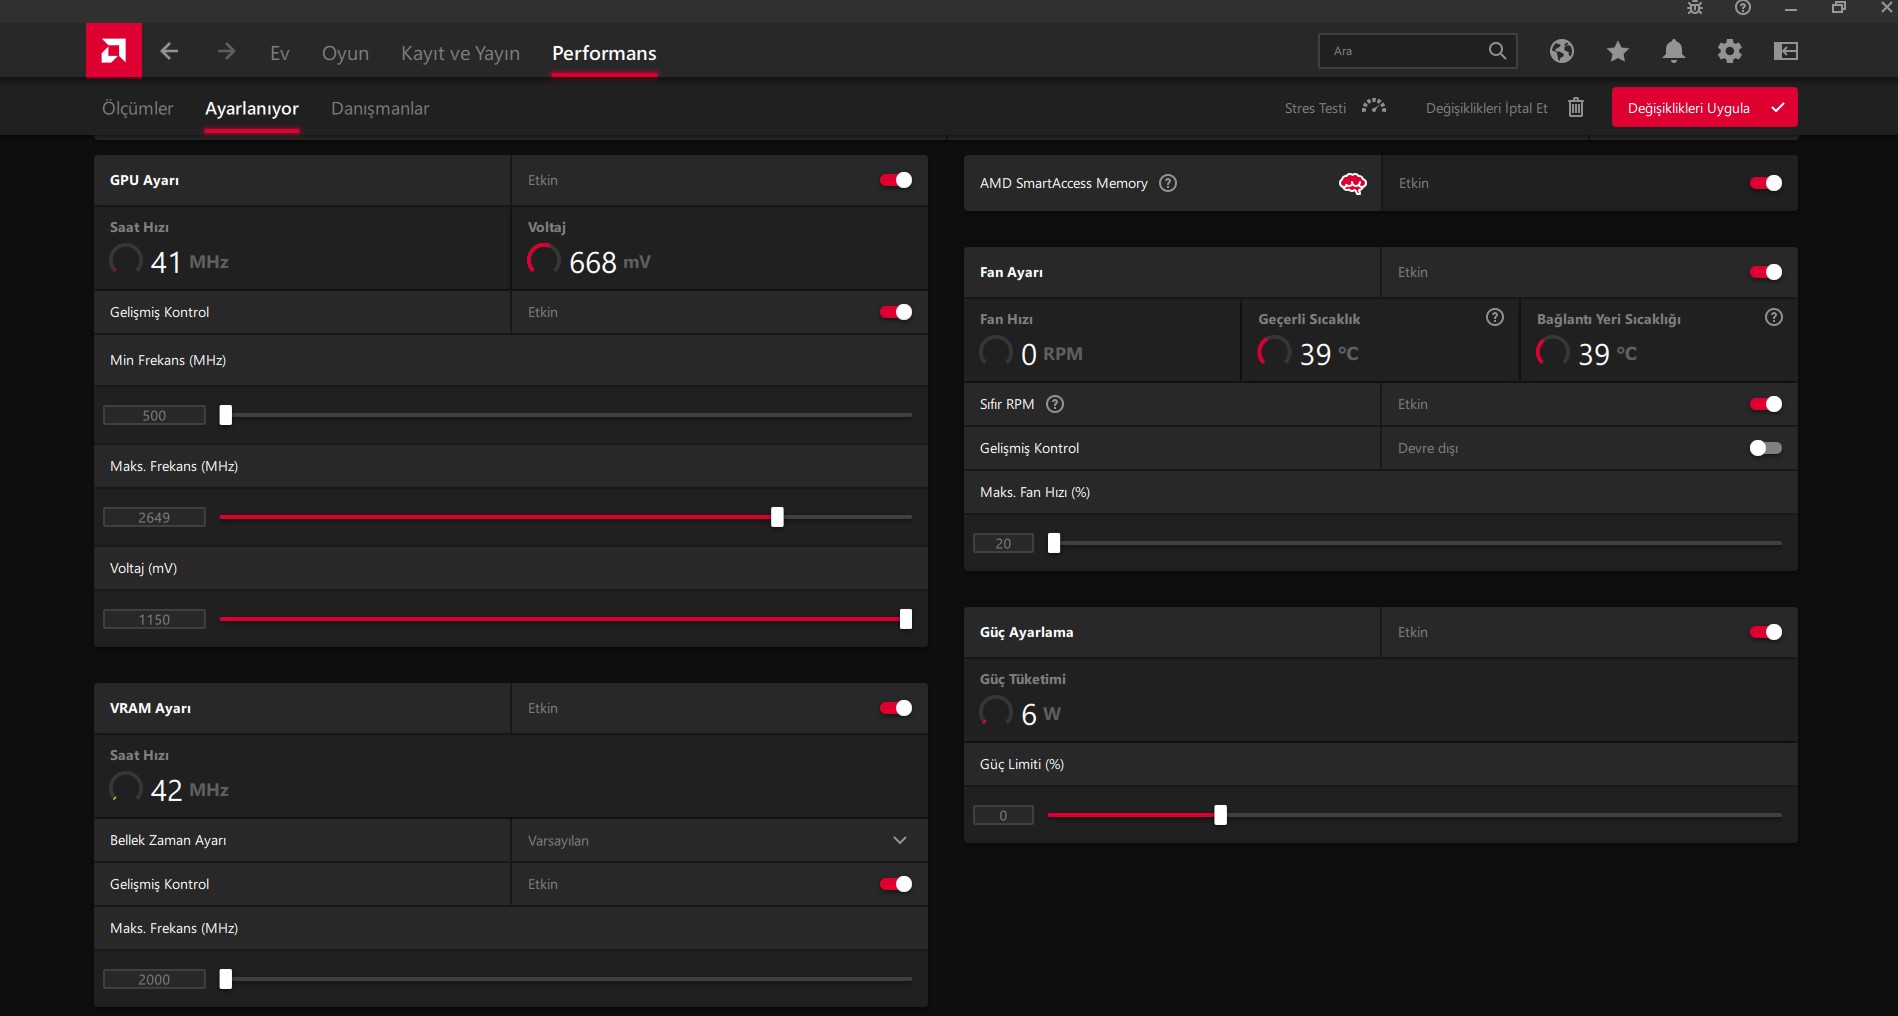Click the Değişiklikleri Uygula button
Viewport: 1898px width, 1016px height.
pos(1703,108)
